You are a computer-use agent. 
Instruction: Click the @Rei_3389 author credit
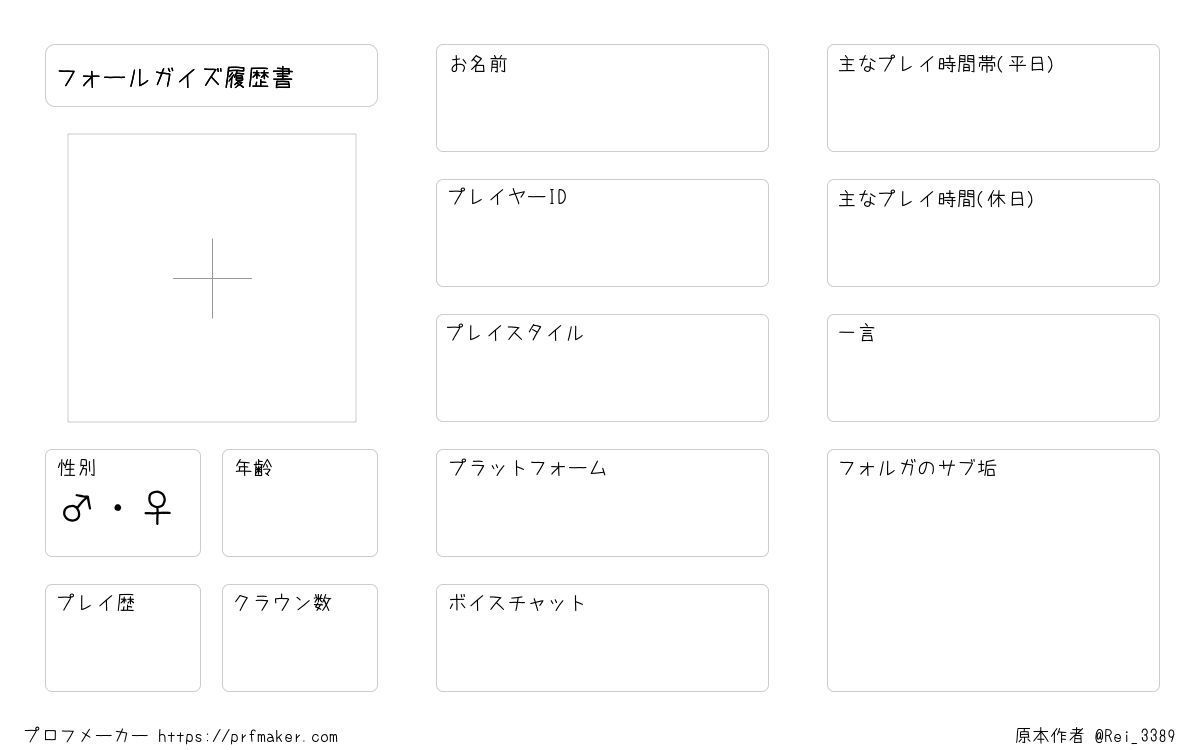pyautogui.click(x=1135, y=736)
